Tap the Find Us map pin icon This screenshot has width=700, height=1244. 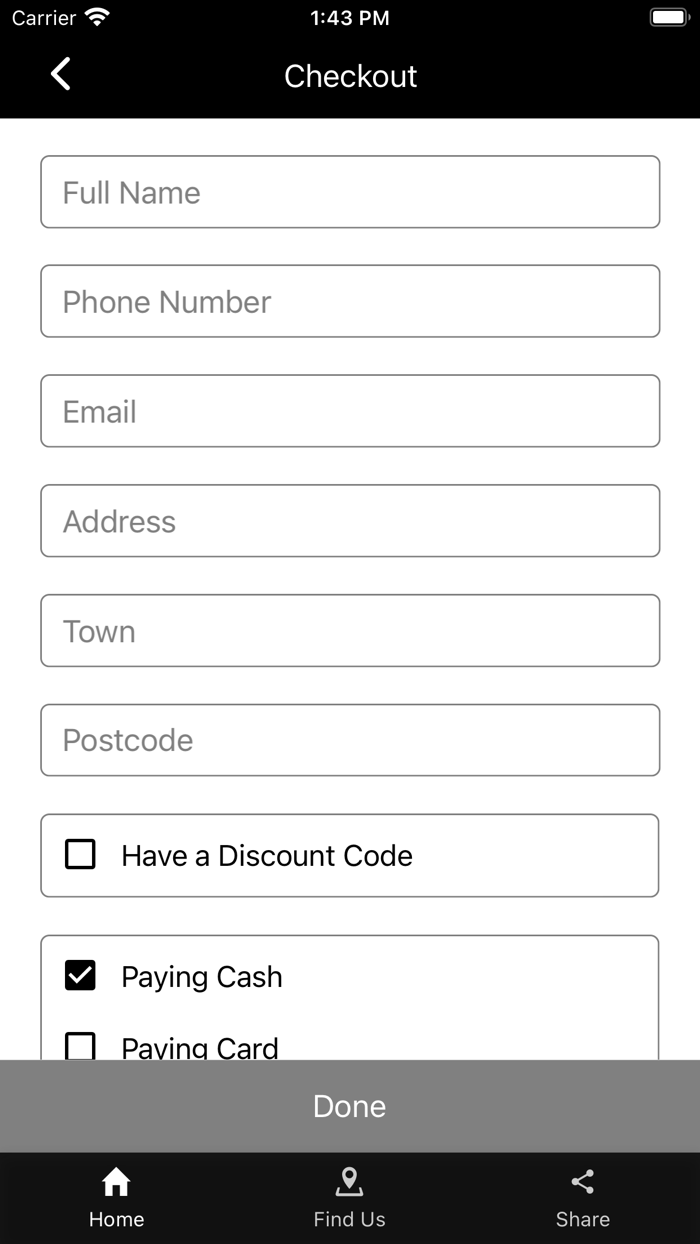(x=349, y=1182)
